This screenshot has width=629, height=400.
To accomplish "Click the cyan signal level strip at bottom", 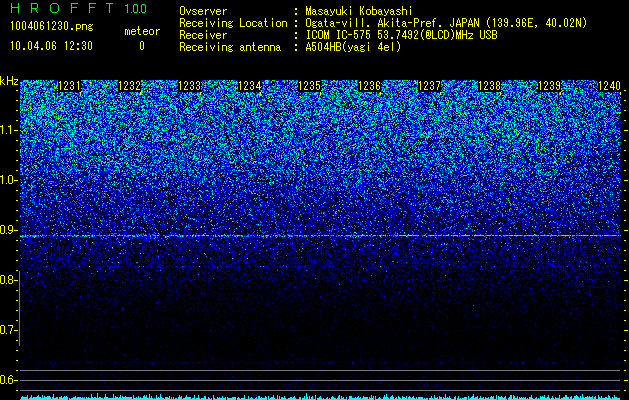I will [x=320, y=397].
